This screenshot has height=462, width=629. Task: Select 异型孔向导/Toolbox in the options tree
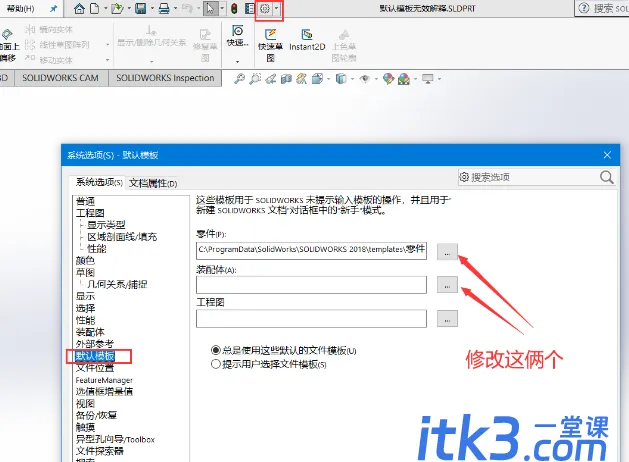click(115, 439)
